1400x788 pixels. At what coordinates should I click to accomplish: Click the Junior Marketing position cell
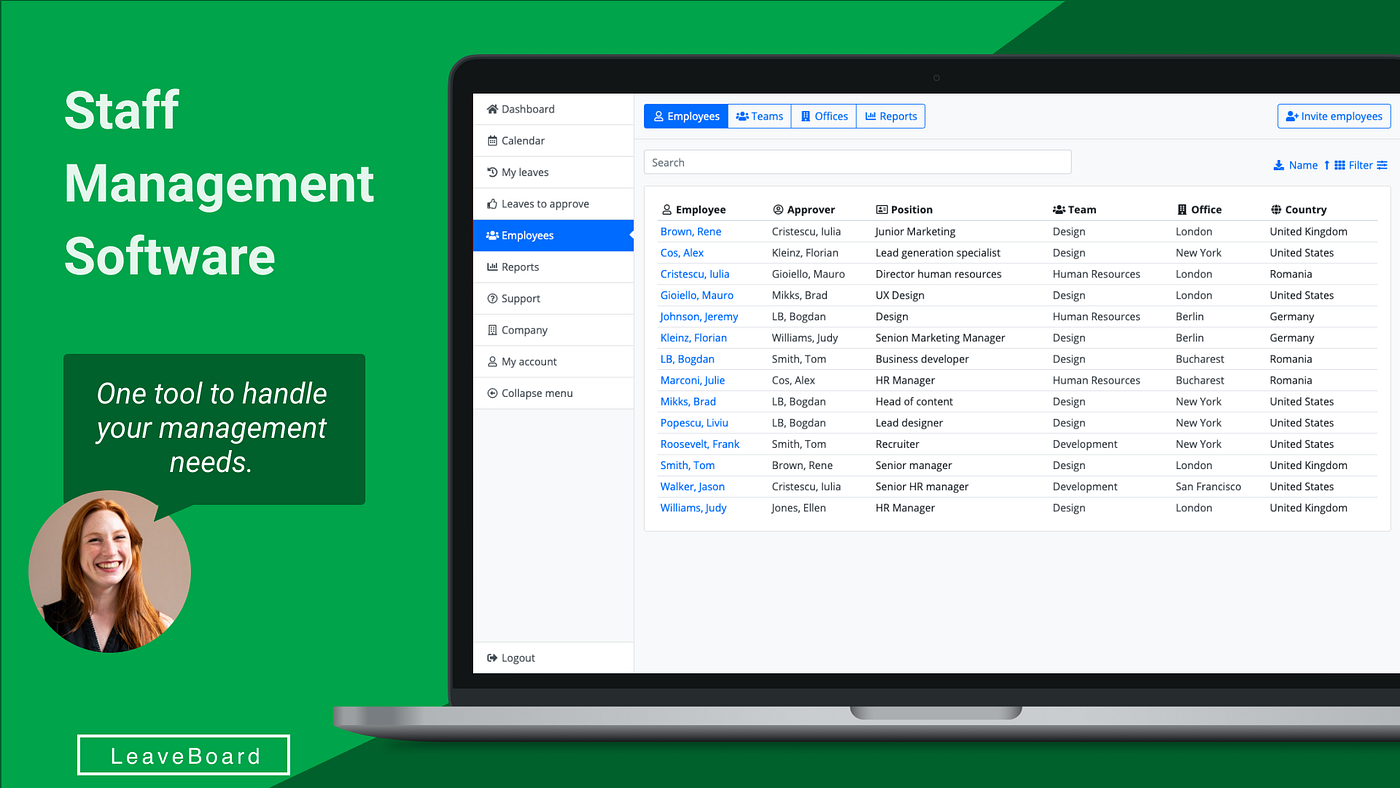click(915, 232)
